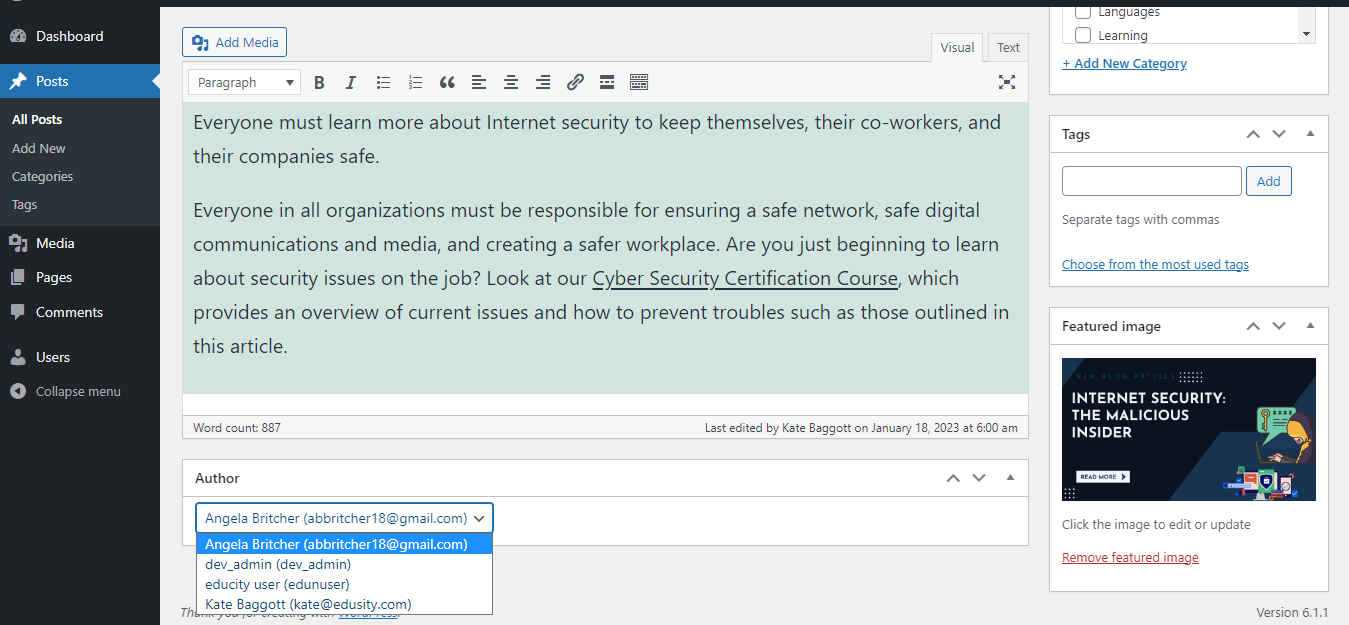This screenshot has width=1349, height=625.
Task: Collapse the Tags panel
Action: pos(1310,134)
